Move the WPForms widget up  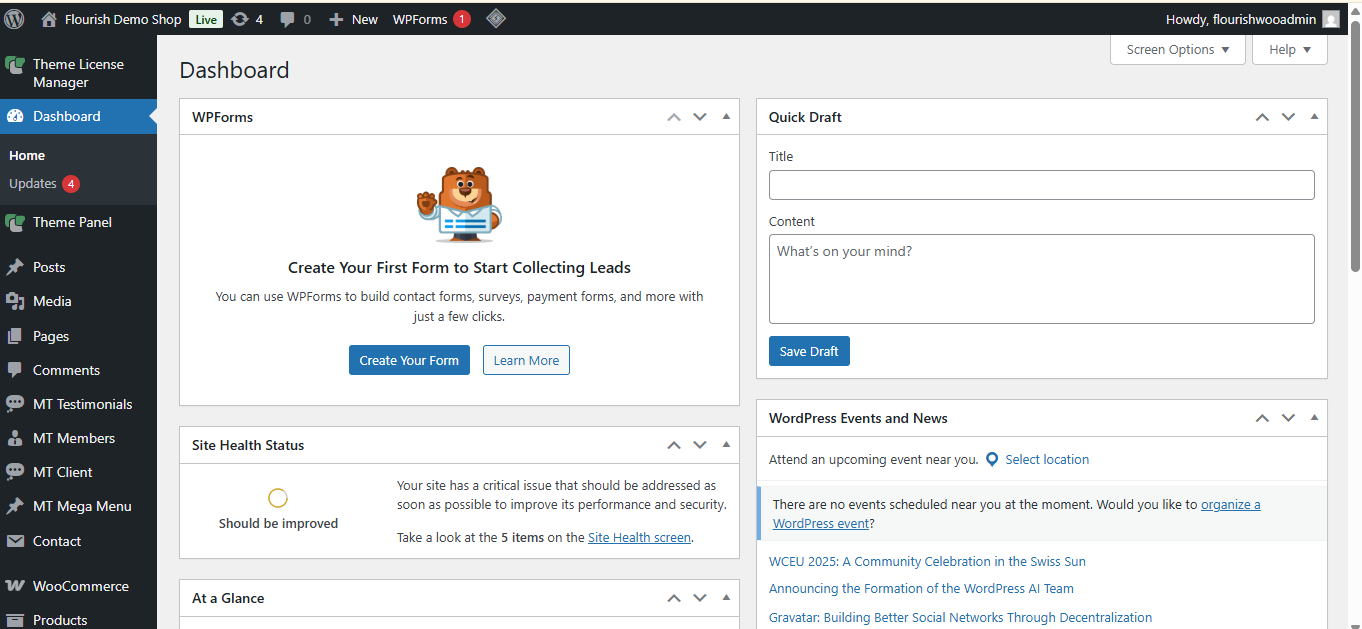coord(674,117)
